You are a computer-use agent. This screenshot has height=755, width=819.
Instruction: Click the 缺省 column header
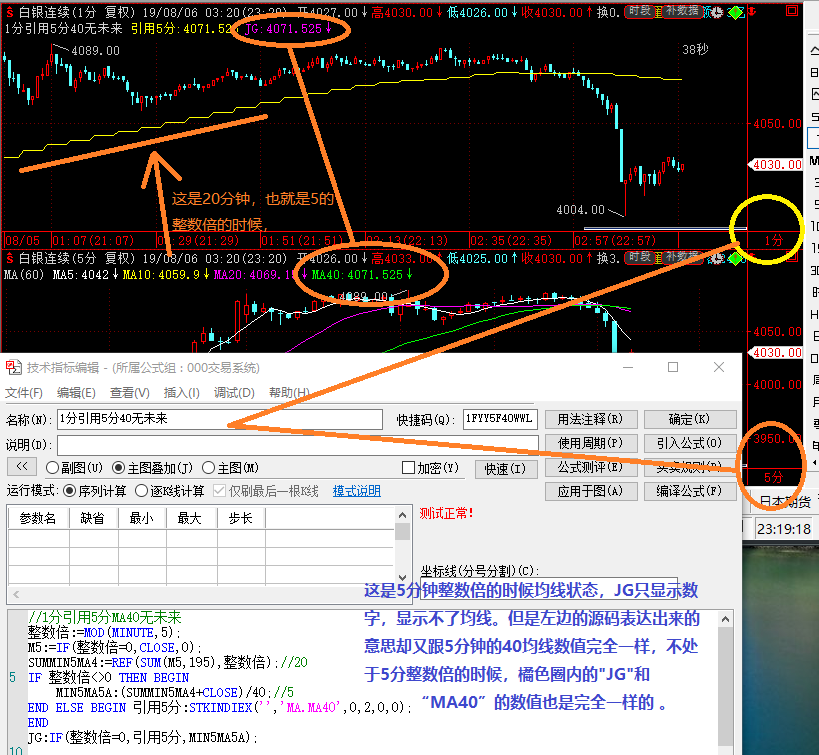click(93, 518)
